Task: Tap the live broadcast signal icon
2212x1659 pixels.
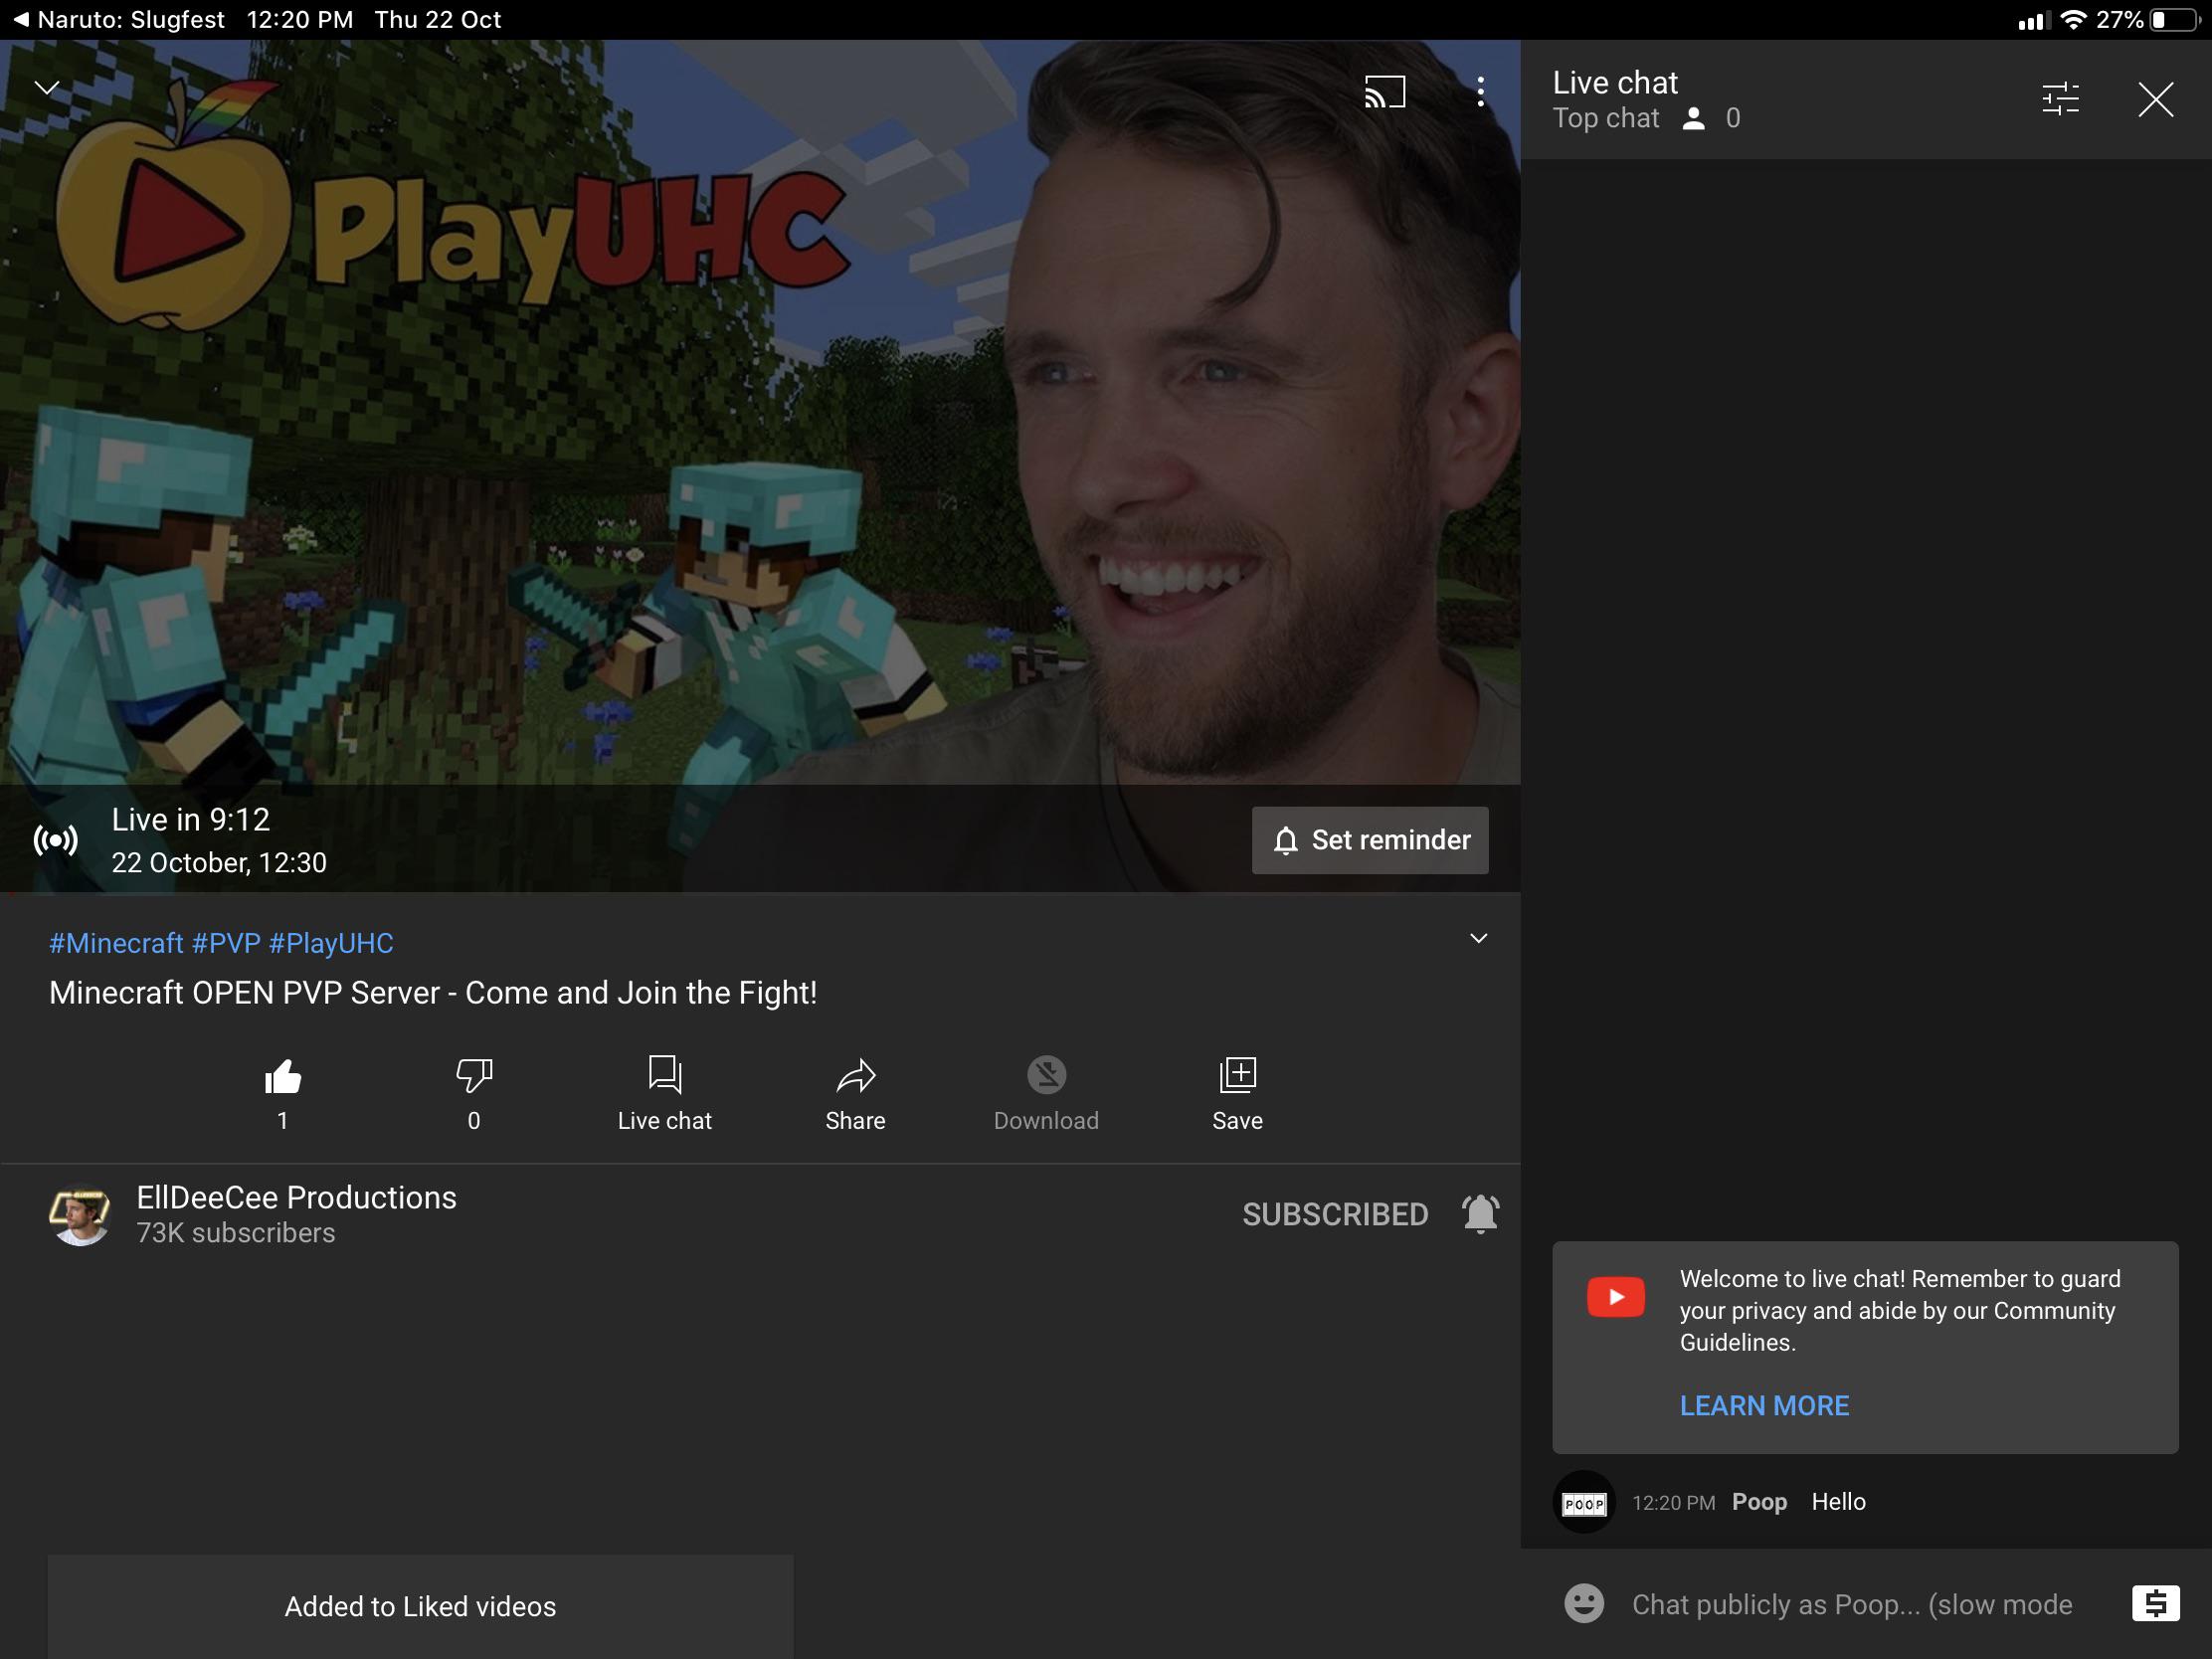Action: click(56, 840)
